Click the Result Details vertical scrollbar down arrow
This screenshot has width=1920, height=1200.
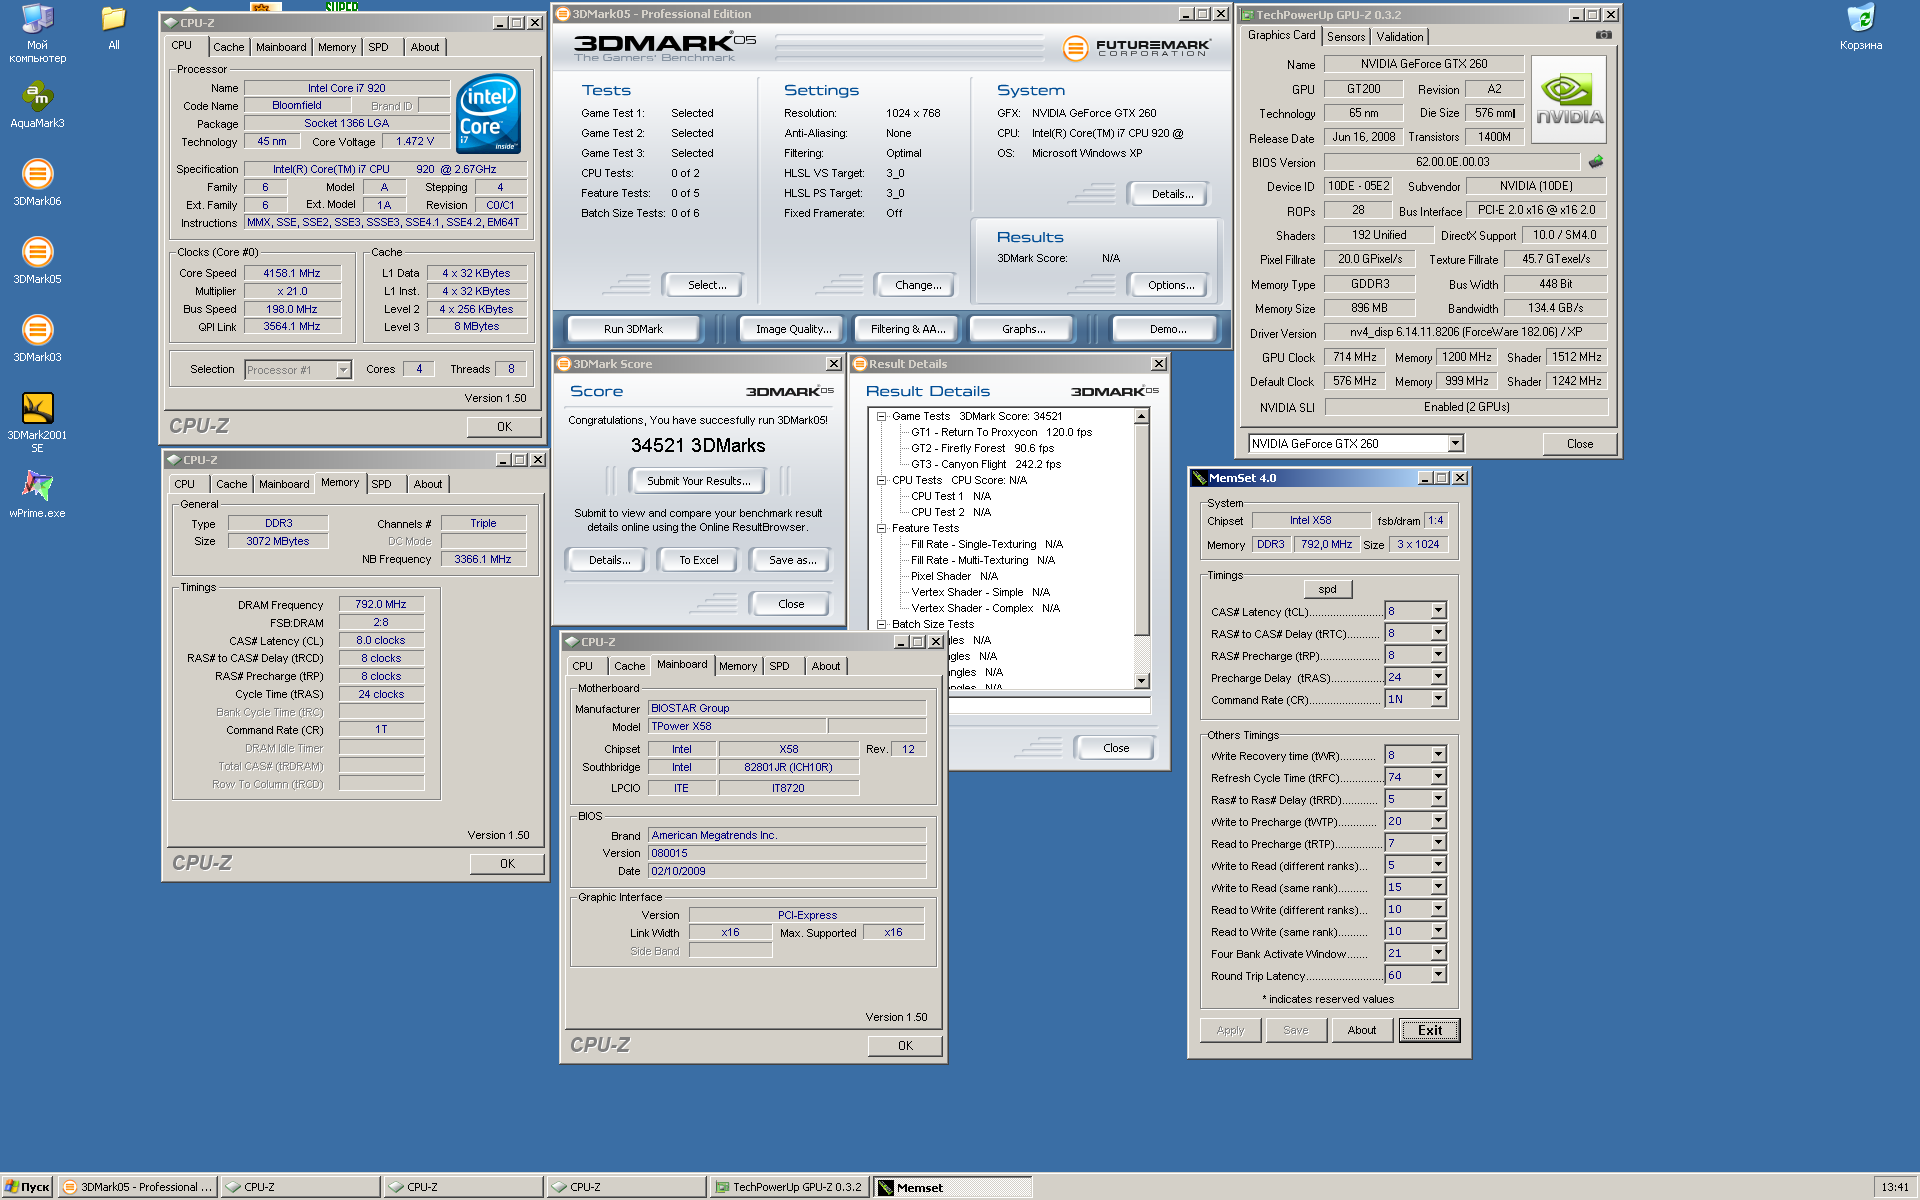point(1142,681)
